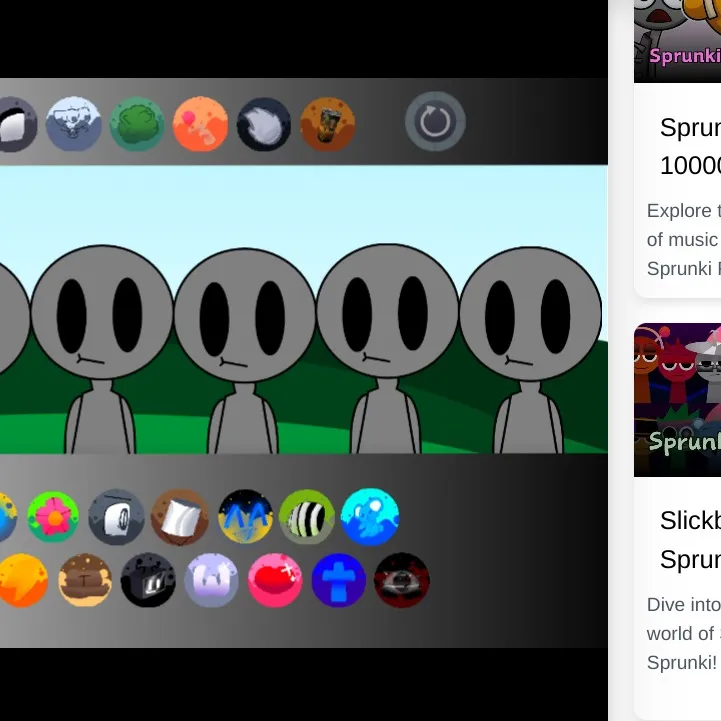Select the green bush sound icon

(137, 124)
